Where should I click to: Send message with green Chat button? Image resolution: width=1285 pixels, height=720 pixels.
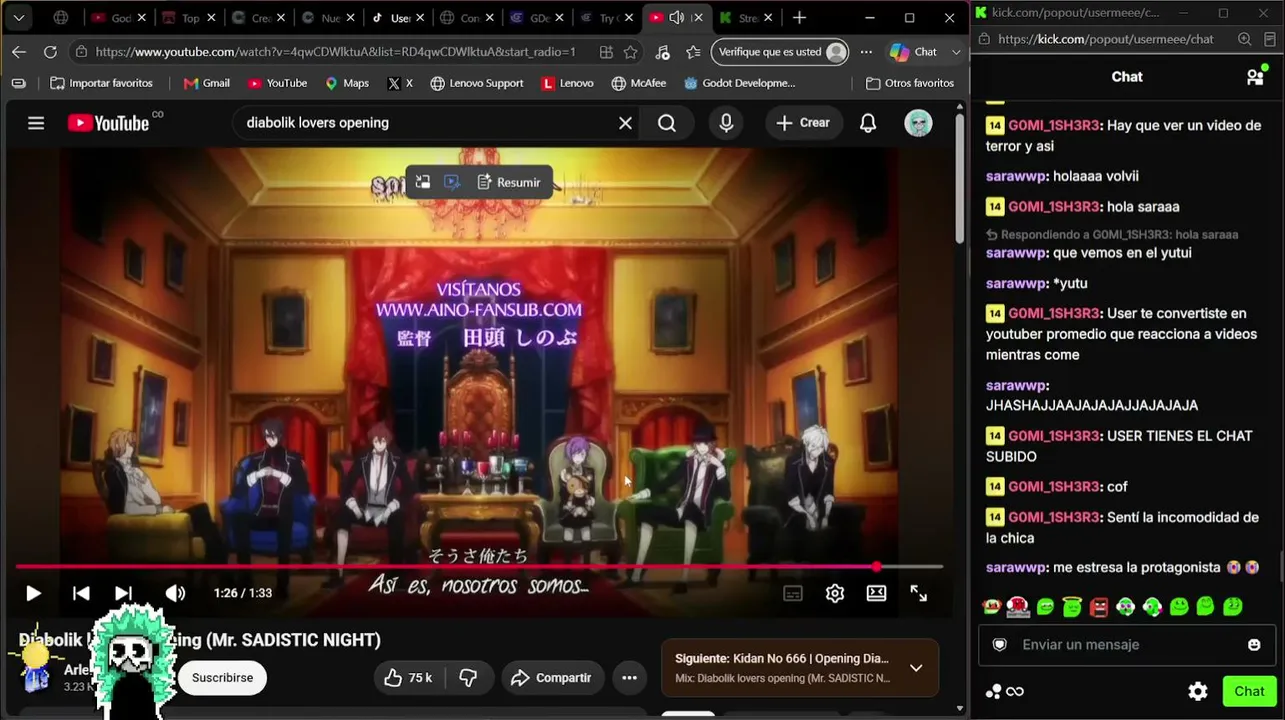[1249, 691]
